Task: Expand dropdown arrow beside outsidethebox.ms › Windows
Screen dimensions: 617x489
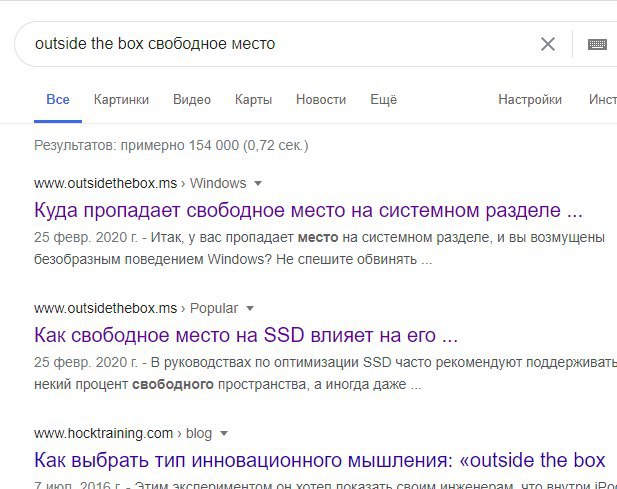Action: click(x=258, y=183)
